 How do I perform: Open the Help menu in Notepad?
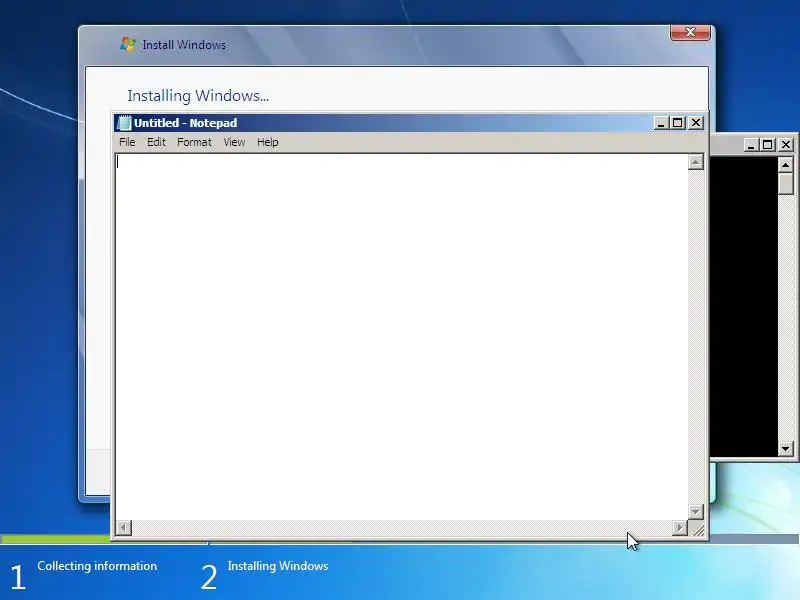pos(267,142)
